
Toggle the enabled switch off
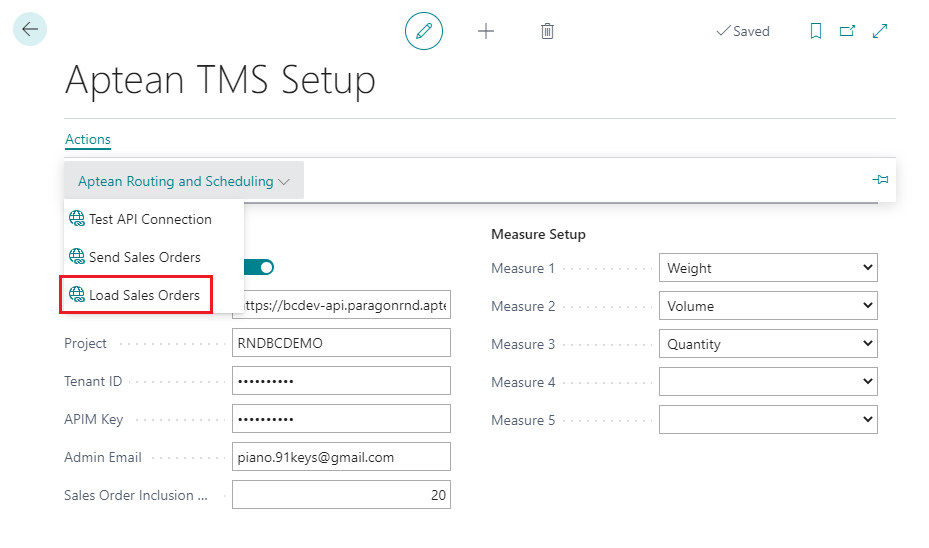pyautogui.click(x=259, y=267)
